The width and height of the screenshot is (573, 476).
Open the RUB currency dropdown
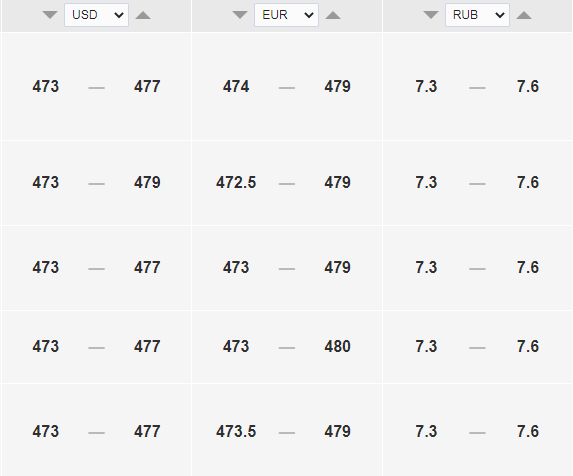click(x=477, y=15)
